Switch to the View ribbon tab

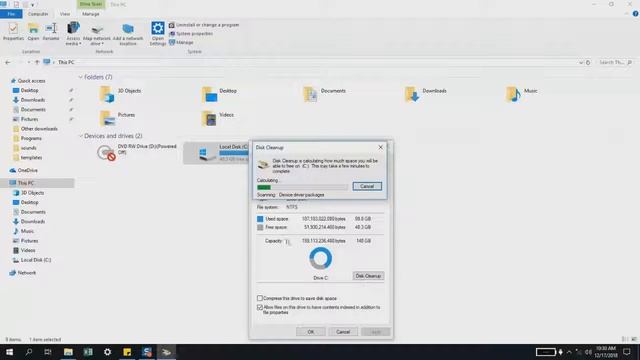coord(65,14)
